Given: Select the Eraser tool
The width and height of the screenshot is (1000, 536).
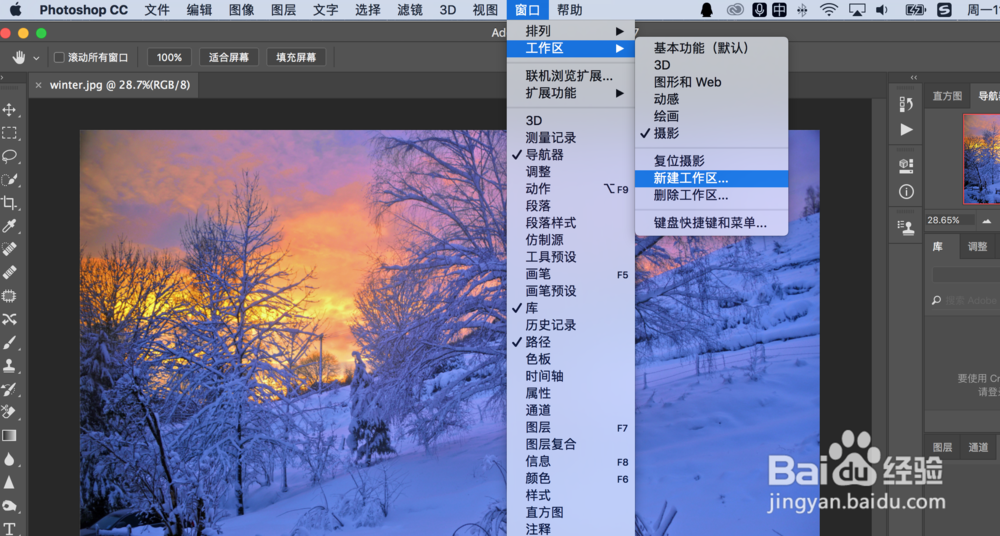Looking at the screenshot, I should pos(9,412).
